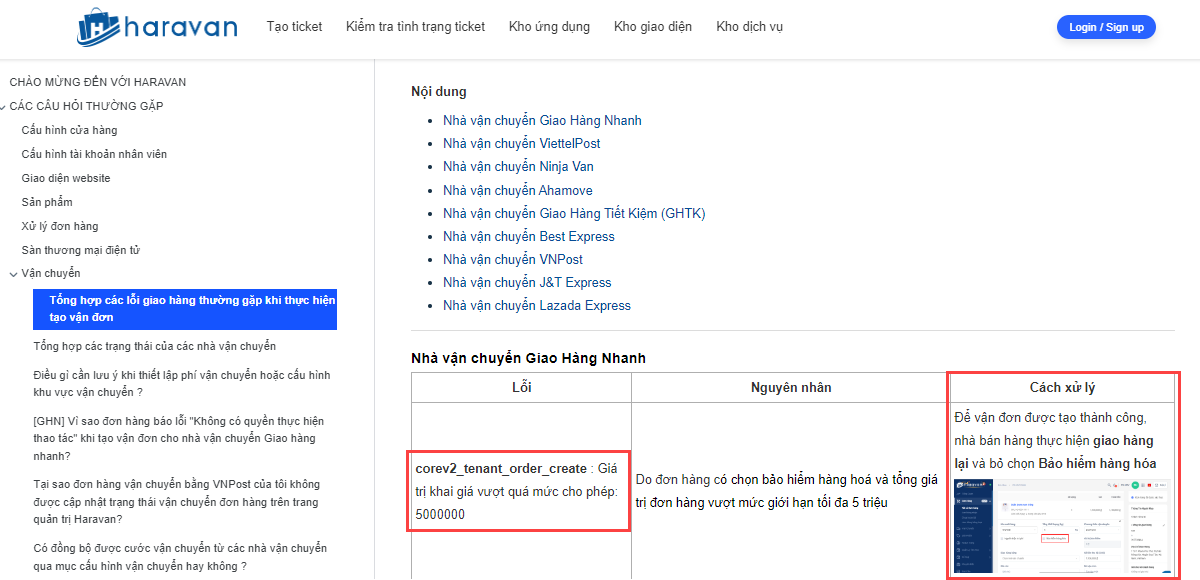Jump to Nhà vận chuyển J&T Express
The width and height of the screenshot is (1200, 580).
[527, 282]
